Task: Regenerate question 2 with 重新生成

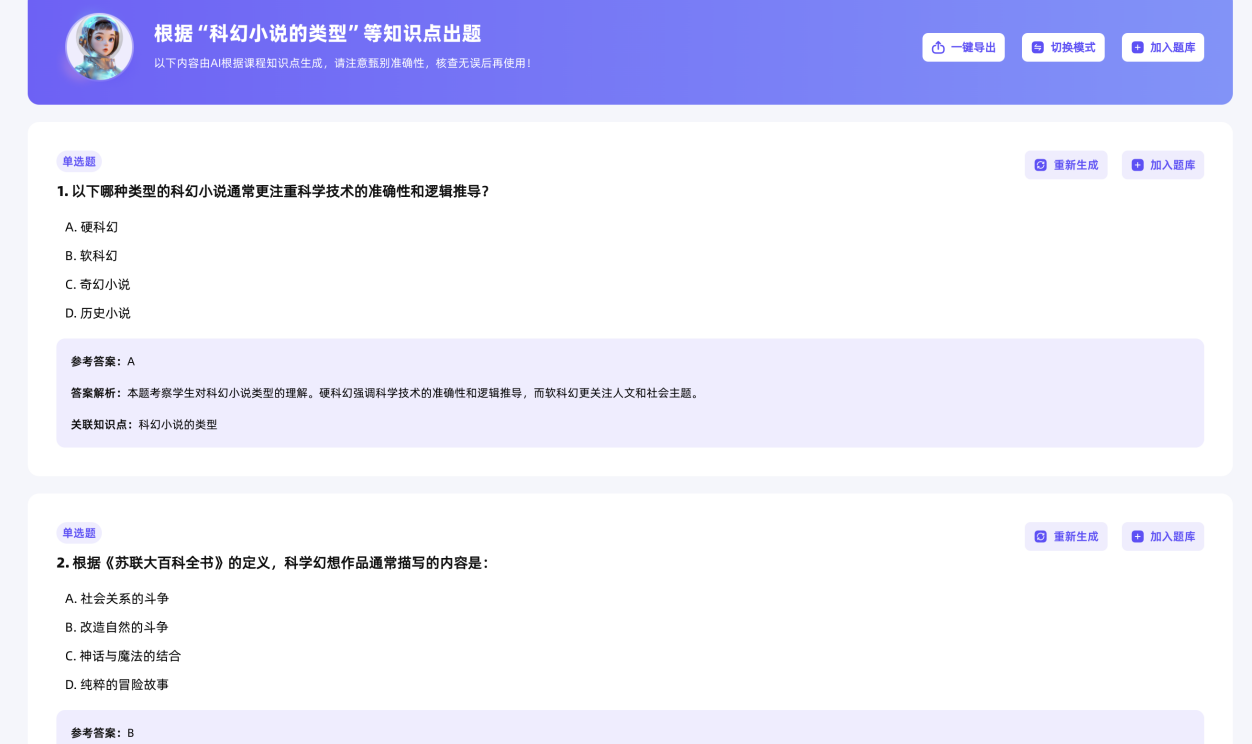Action: [1065, 537]
